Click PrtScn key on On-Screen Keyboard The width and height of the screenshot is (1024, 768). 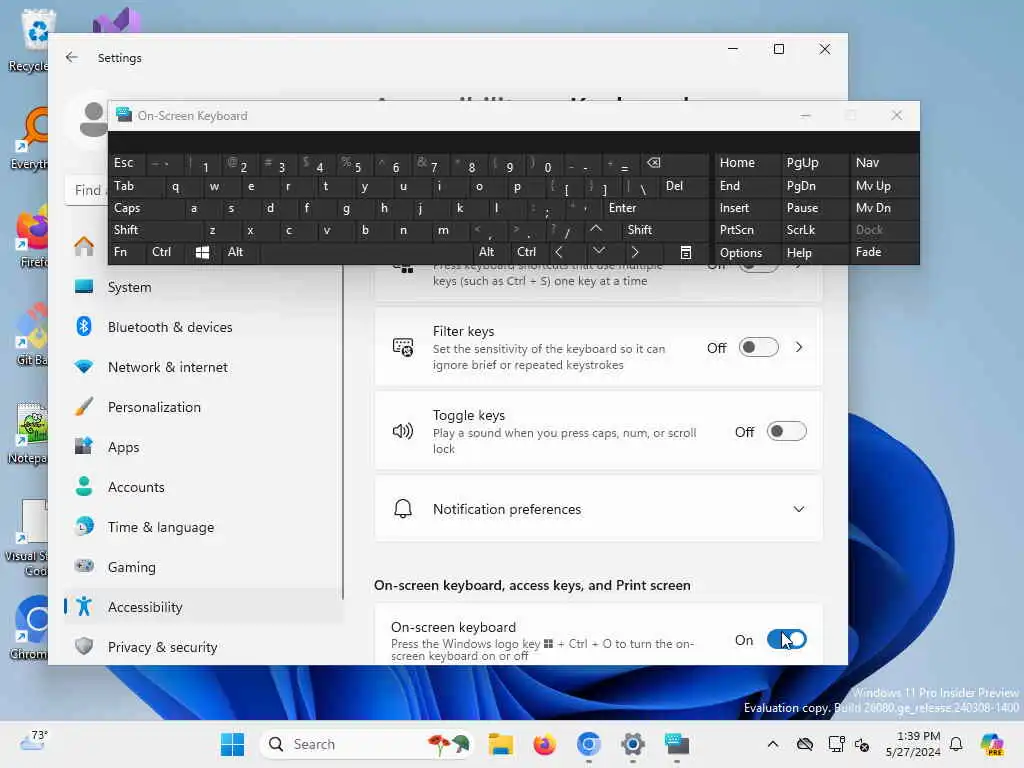click(x=746, y=230)
